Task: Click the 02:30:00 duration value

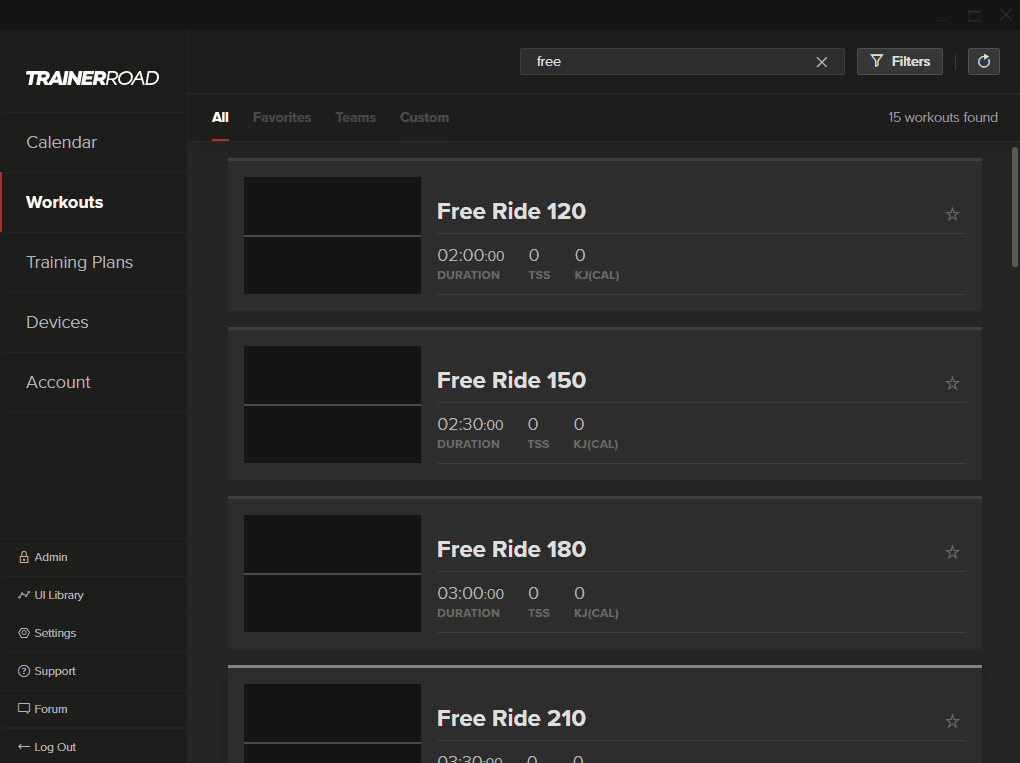Action: [470, 424]
